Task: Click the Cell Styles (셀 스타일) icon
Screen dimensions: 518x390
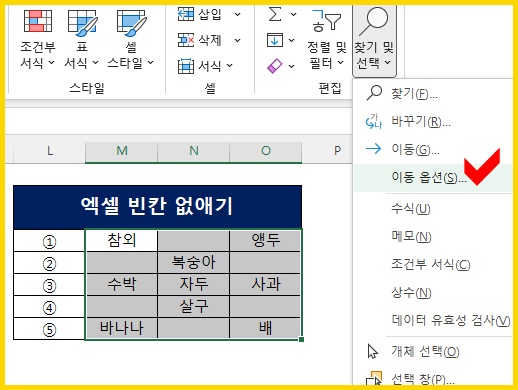Action: click(x=131, y=22)
